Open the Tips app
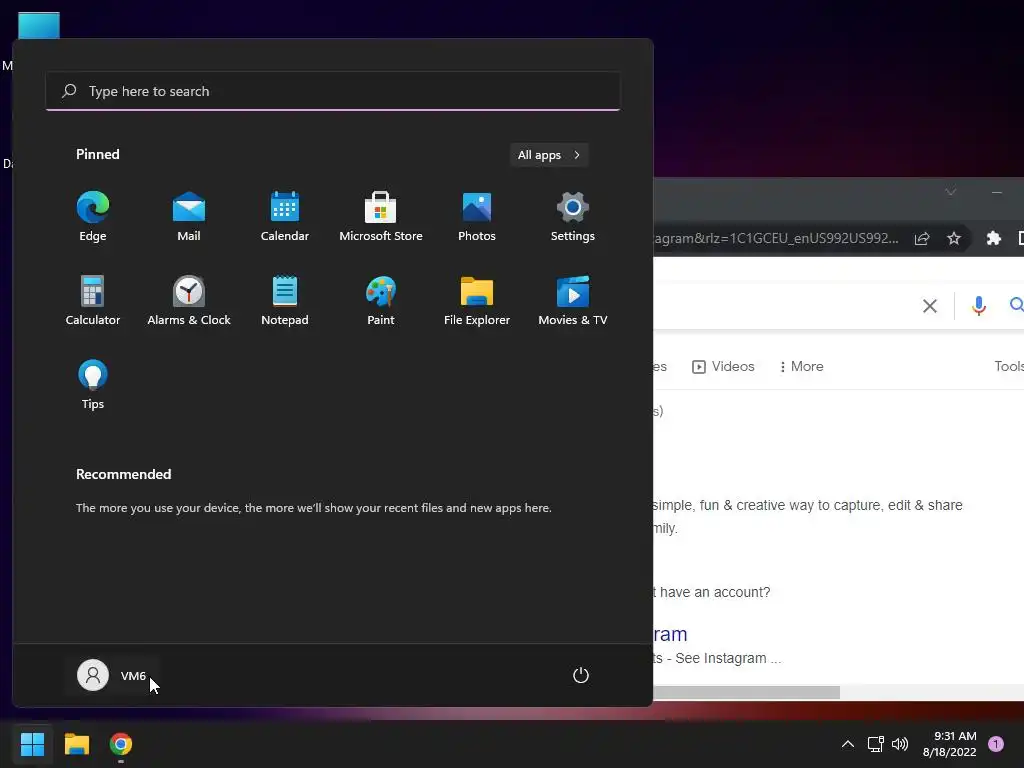 93,385
